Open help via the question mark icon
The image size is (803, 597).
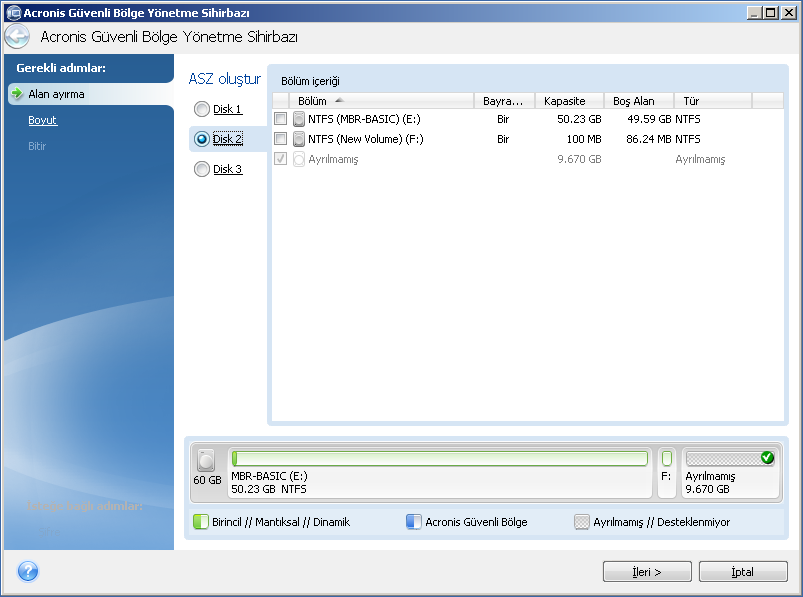[x=28, y=571]
